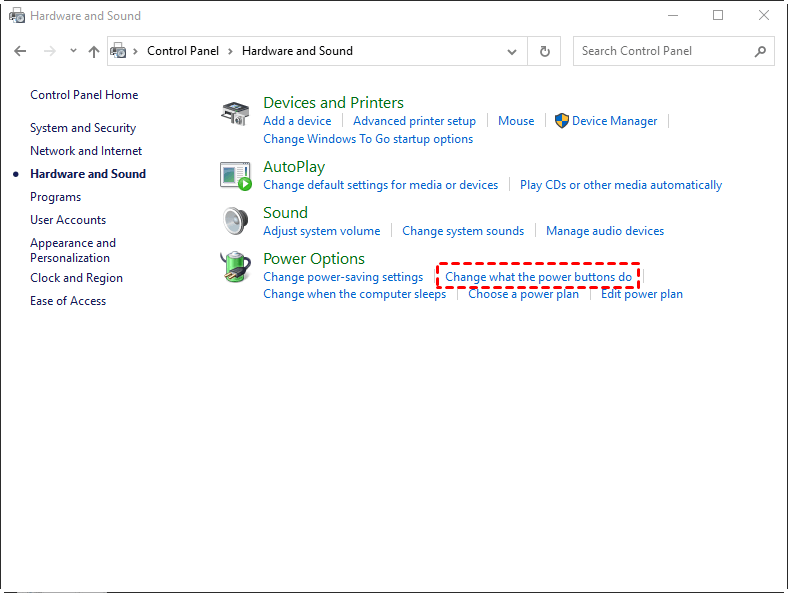The height and width of the screenshot is (593, 788).
Task: Change Windows To Go startup options
Action: click(368, 139)
